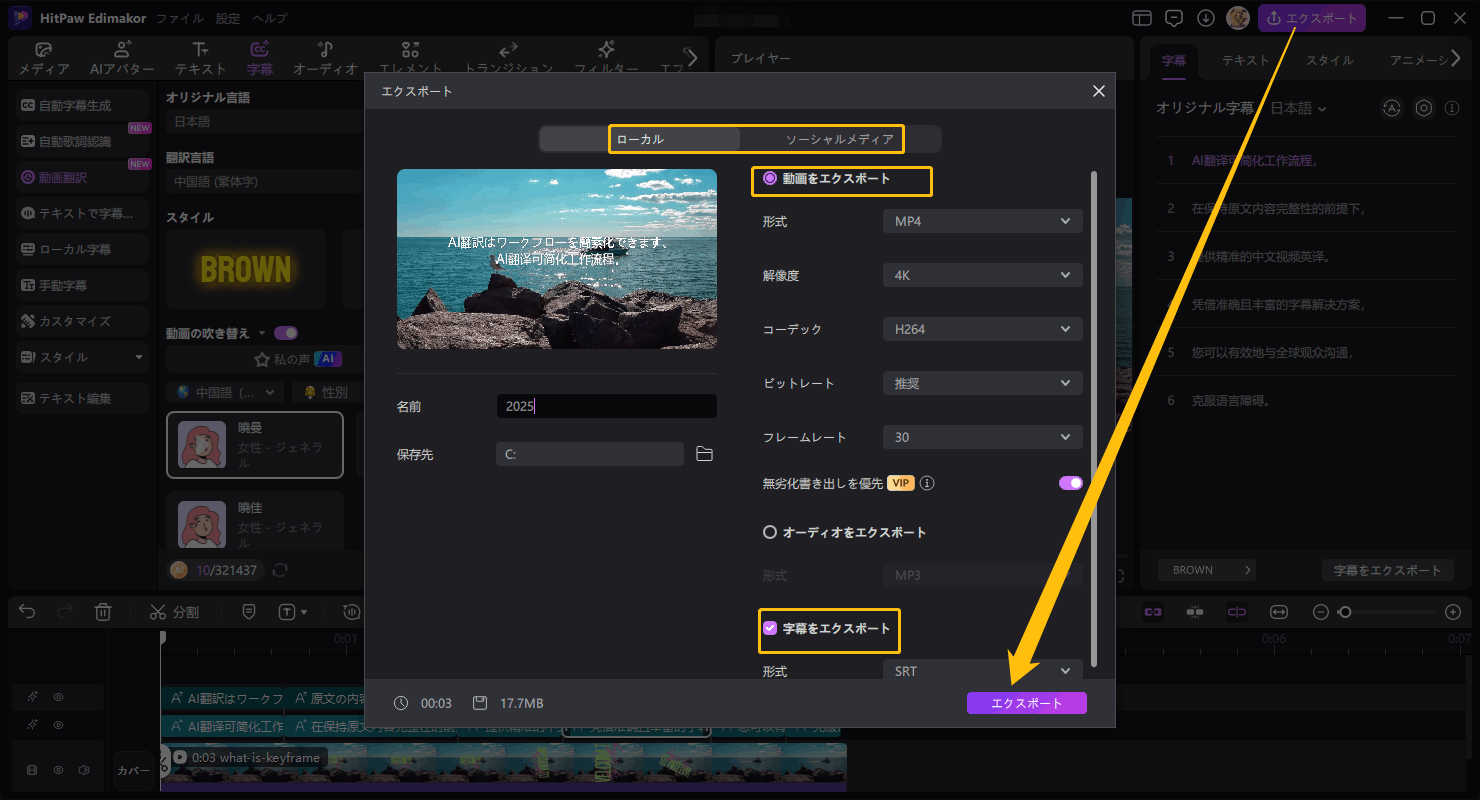Select 動画をエクスポート radio button
The height and width of the screenshot is (800, 1480).
[770, 179]
